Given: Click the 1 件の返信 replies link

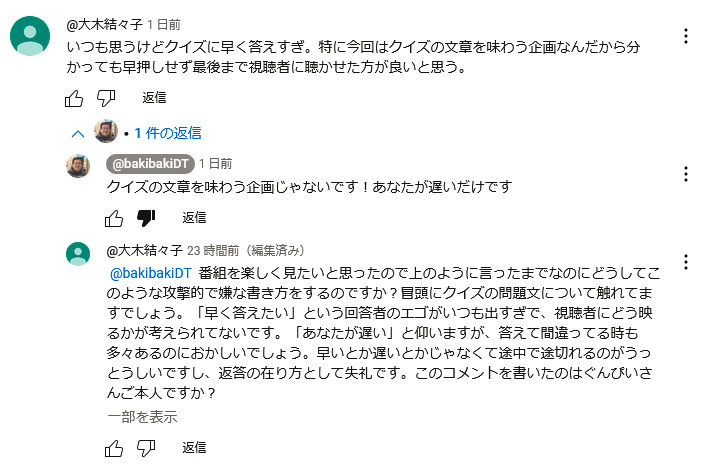Looking at the screenshot, I should coord(168,133).
